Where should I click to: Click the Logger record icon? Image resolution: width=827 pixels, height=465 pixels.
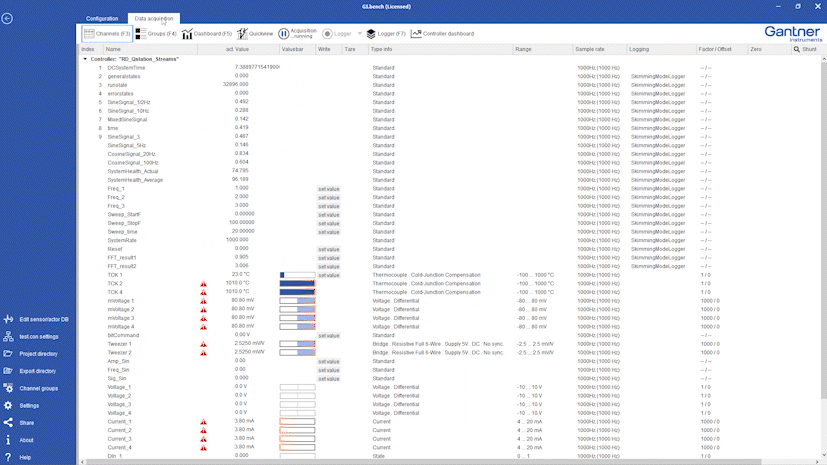point(327,34)
